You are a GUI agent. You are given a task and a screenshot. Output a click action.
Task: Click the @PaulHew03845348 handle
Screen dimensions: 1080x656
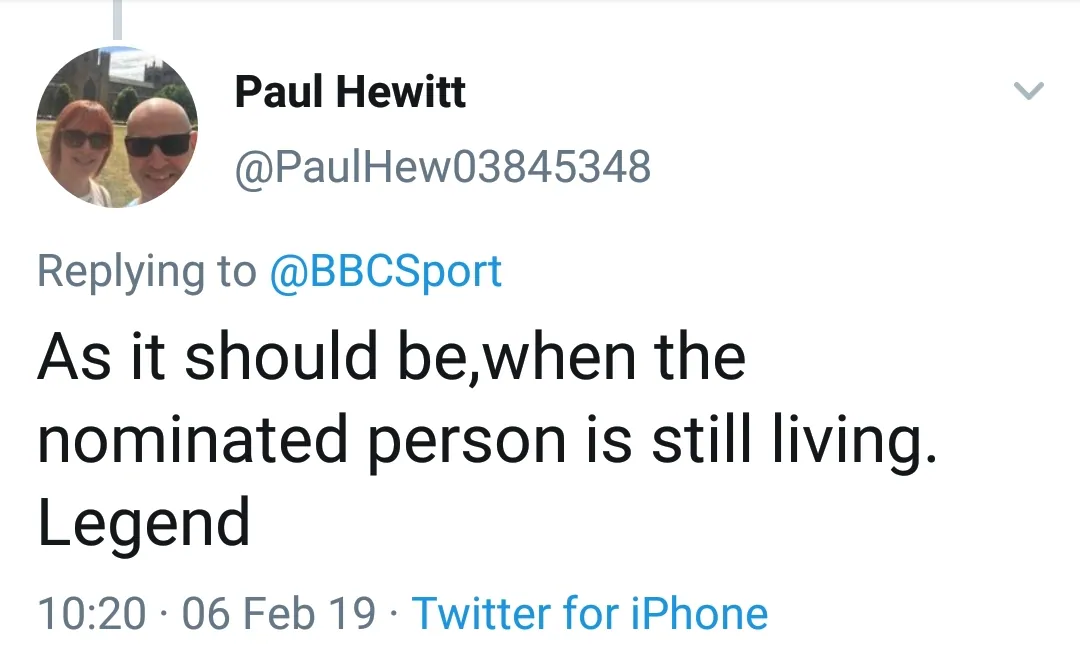pos(442,167)
